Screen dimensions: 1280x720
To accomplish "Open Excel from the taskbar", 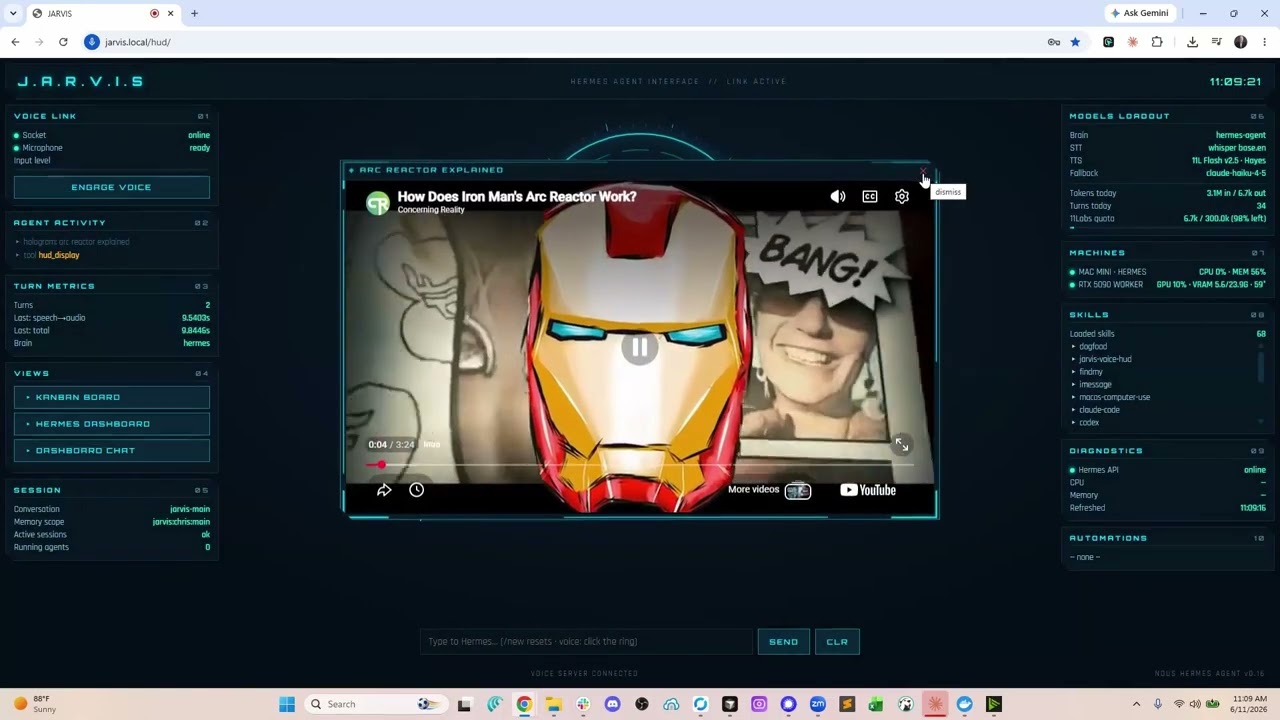I will pyautogui.click(x=876, y=704).
